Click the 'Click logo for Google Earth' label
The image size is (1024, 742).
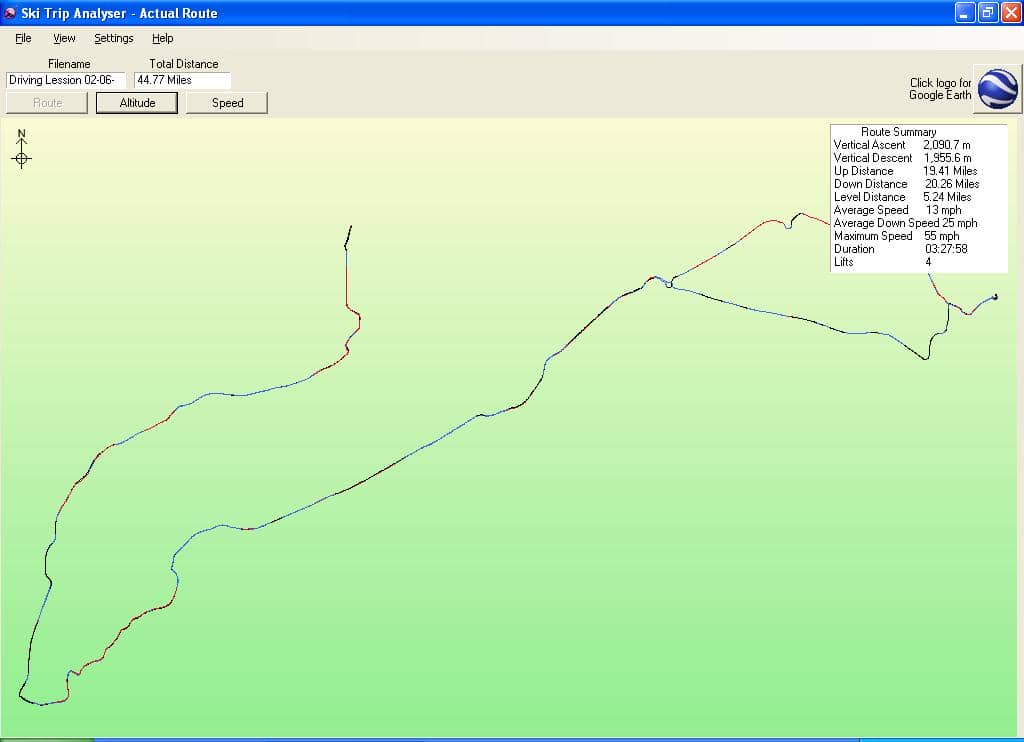click(940, 89)
